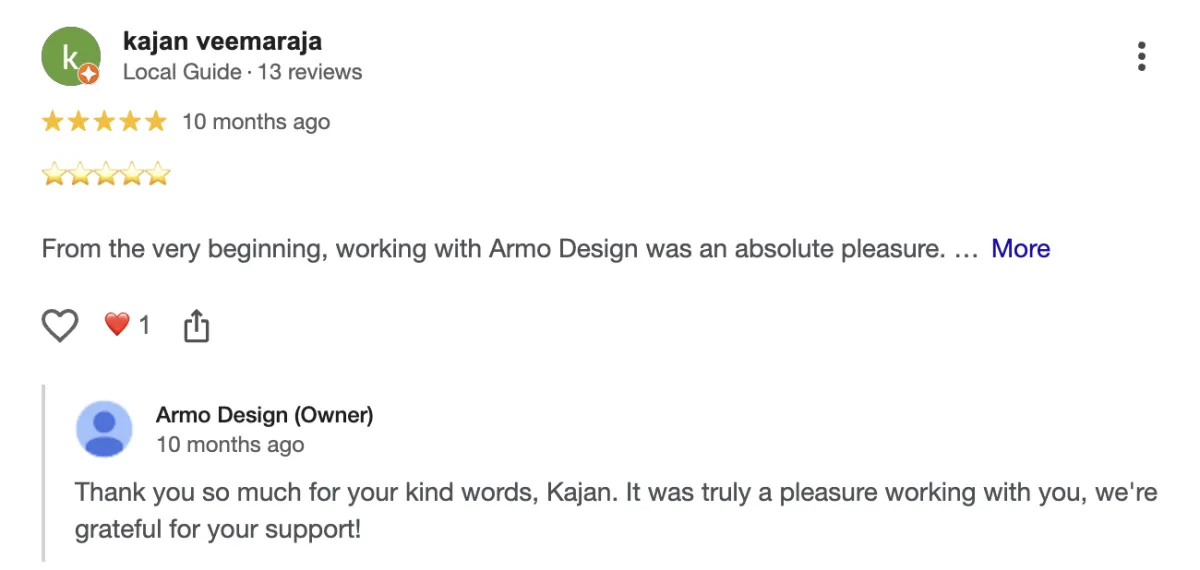Open the 'Armo Design (Owner)' name
The height and width of the screenshot is (570, 1200).
(264, 415)
